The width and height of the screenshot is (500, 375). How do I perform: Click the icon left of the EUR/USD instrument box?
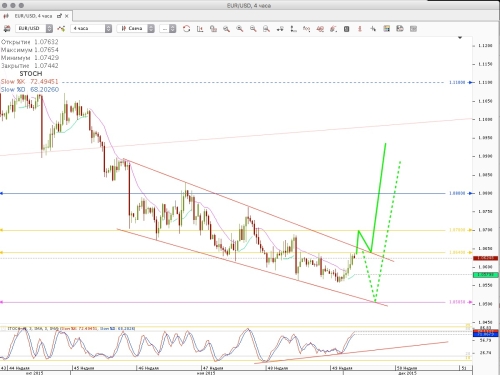pos(7,29)
